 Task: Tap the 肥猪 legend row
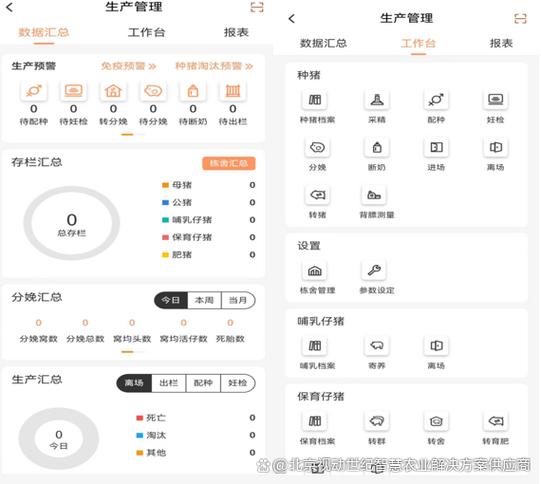point(209,255)
